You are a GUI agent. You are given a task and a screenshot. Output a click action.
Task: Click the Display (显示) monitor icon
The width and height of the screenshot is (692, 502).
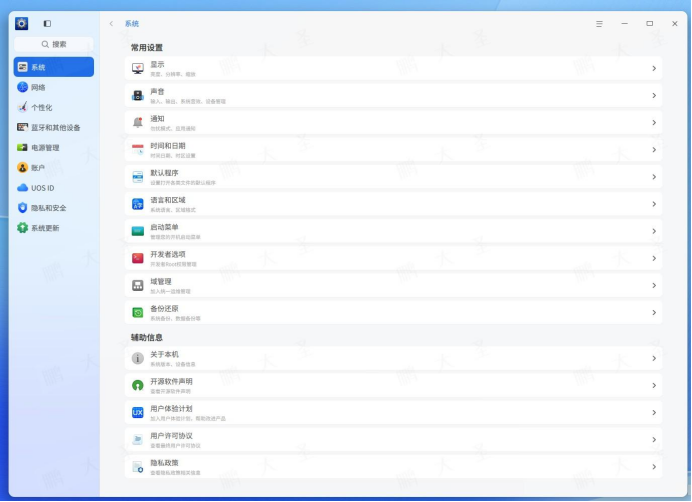coord(138,68)
